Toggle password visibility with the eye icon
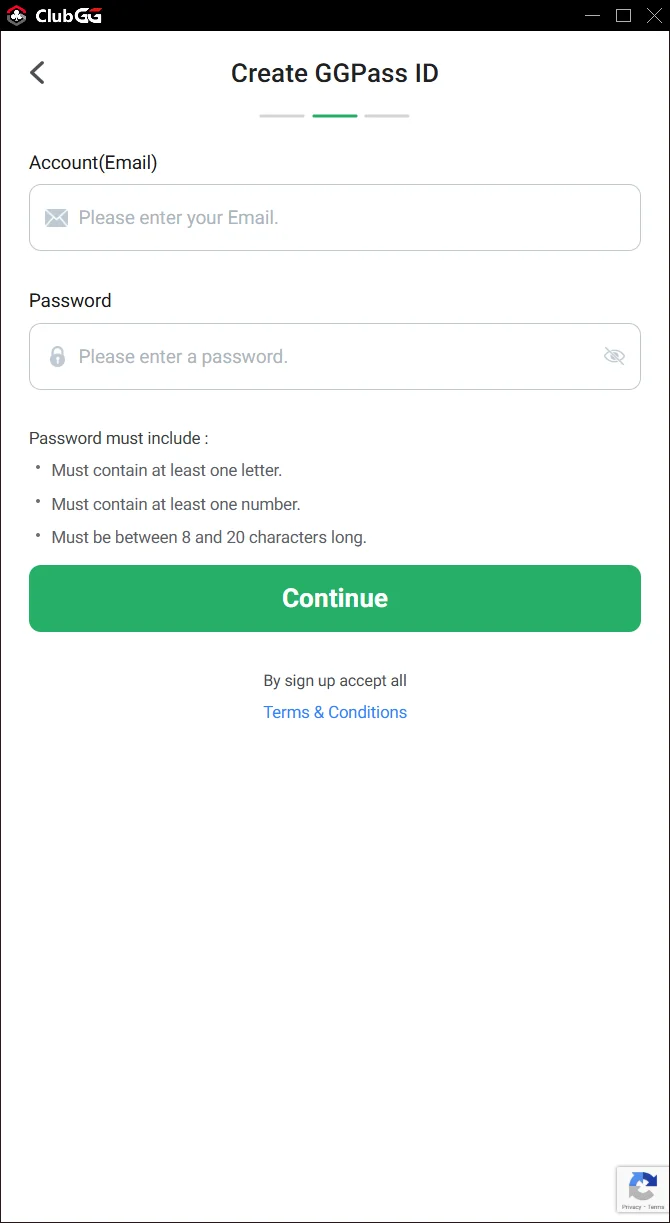670x1223 pixels. pos(614,356)
